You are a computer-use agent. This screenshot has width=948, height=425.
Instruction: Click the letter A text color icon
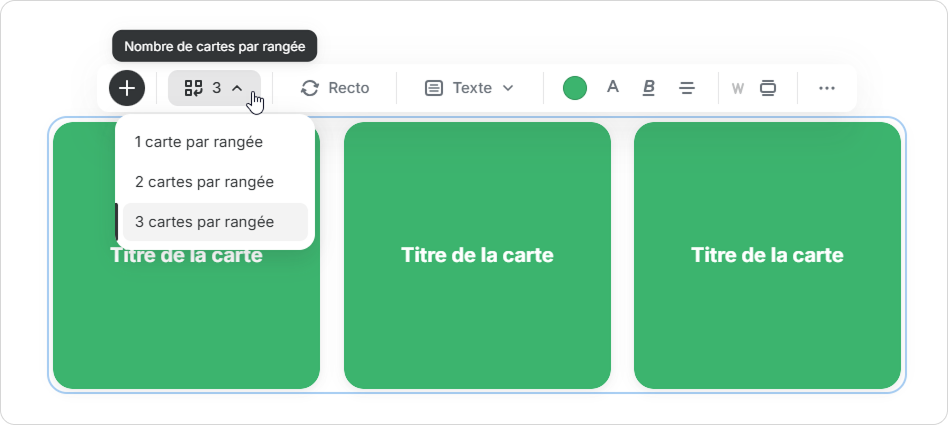[x=613, y=87]
